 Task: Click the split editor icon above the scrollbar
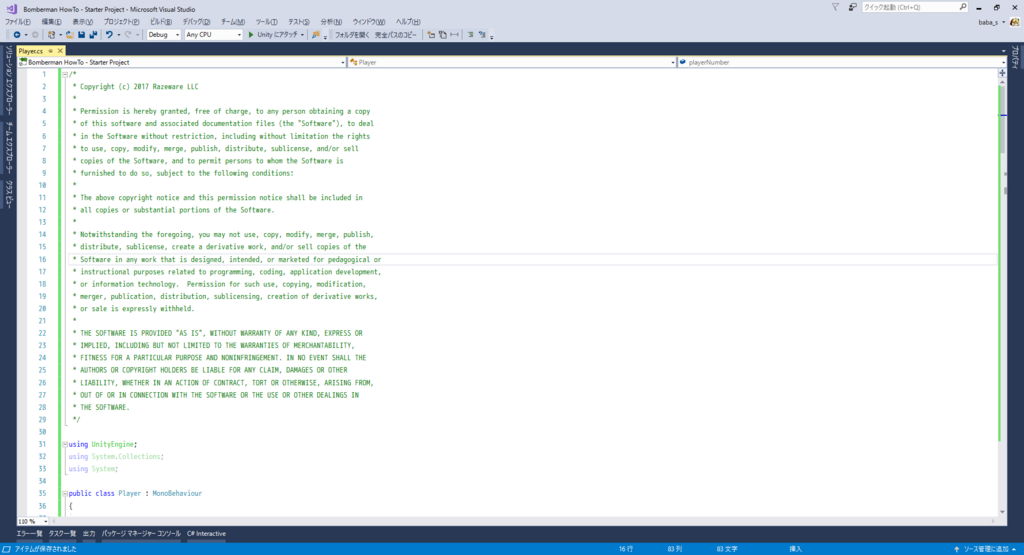pyautogui.click(x=1002, y=73)
